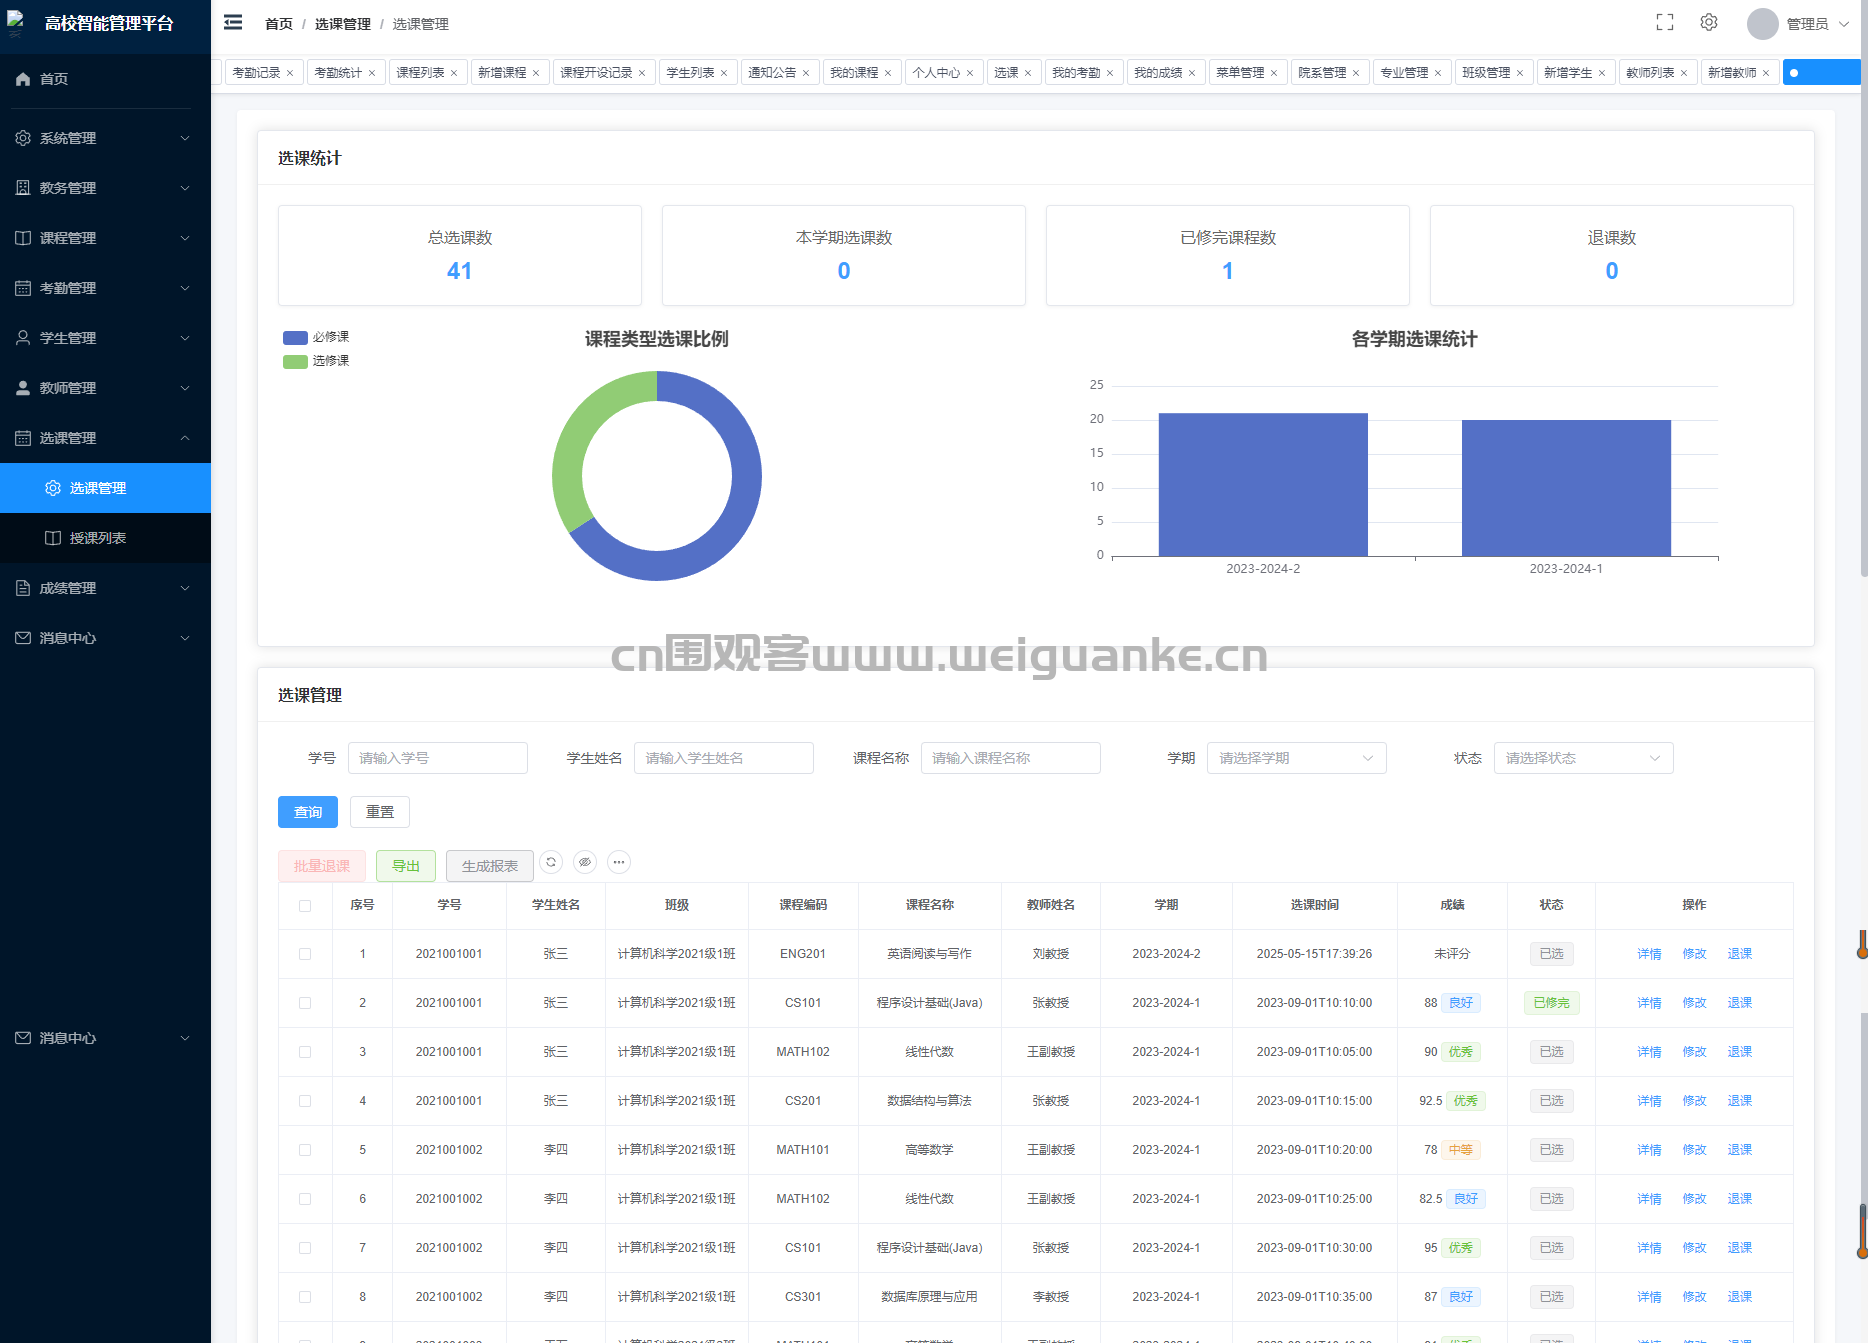Enter fullscreen mode via the top bar icon
The width and height of the screenshot is (1868, 1343).
(1665, 23)
